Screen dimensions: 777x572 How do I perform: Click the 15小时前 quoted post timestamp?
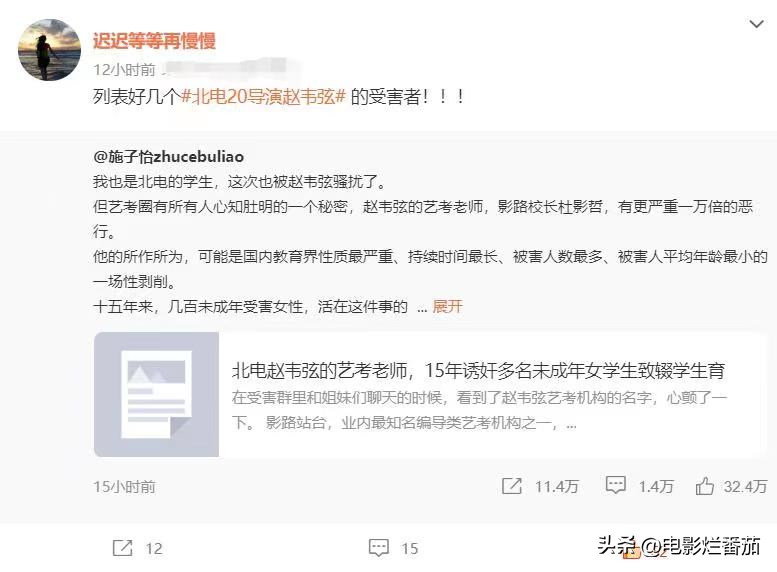click(124, 487)
